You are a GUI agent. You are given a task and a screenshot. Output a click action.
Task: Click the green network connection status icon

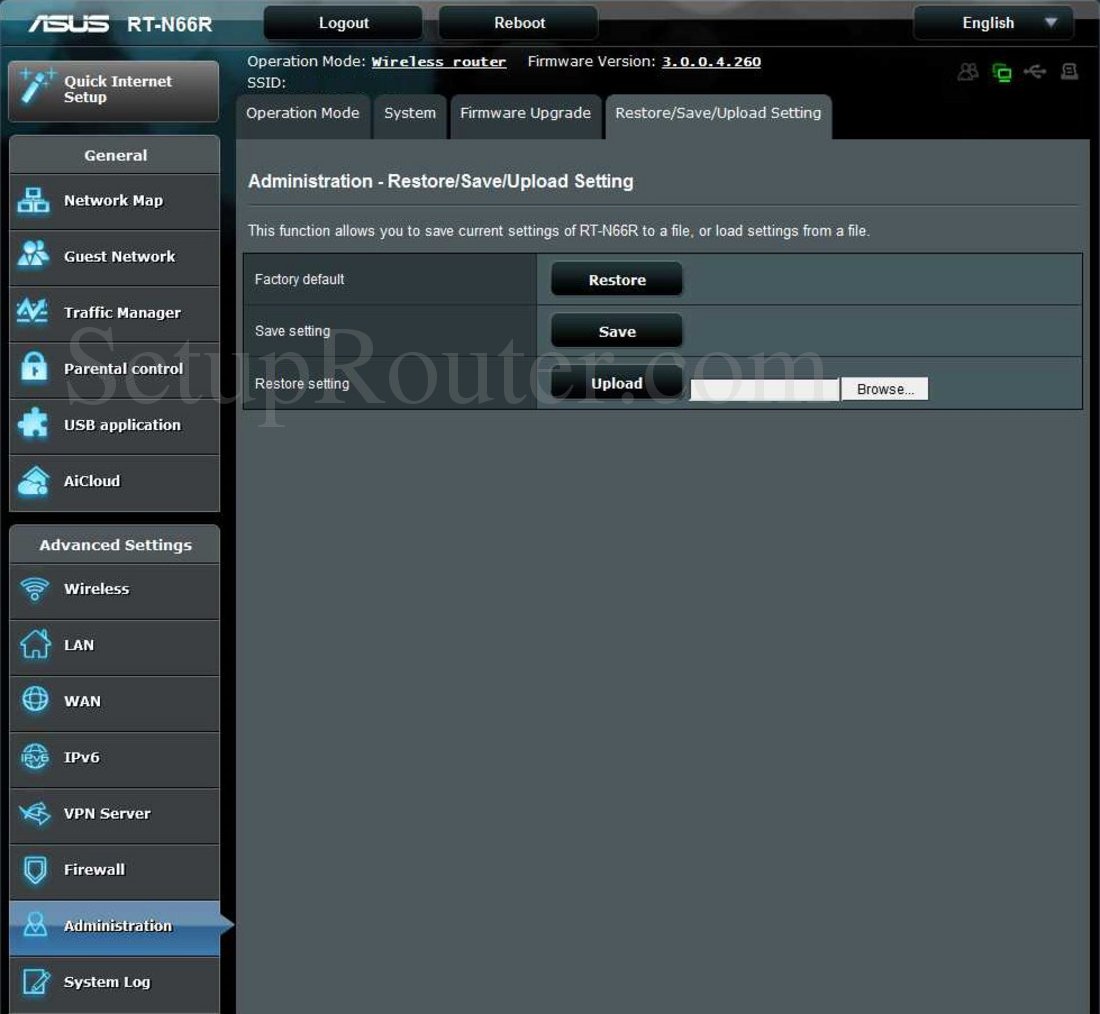tap(1002, 72)
